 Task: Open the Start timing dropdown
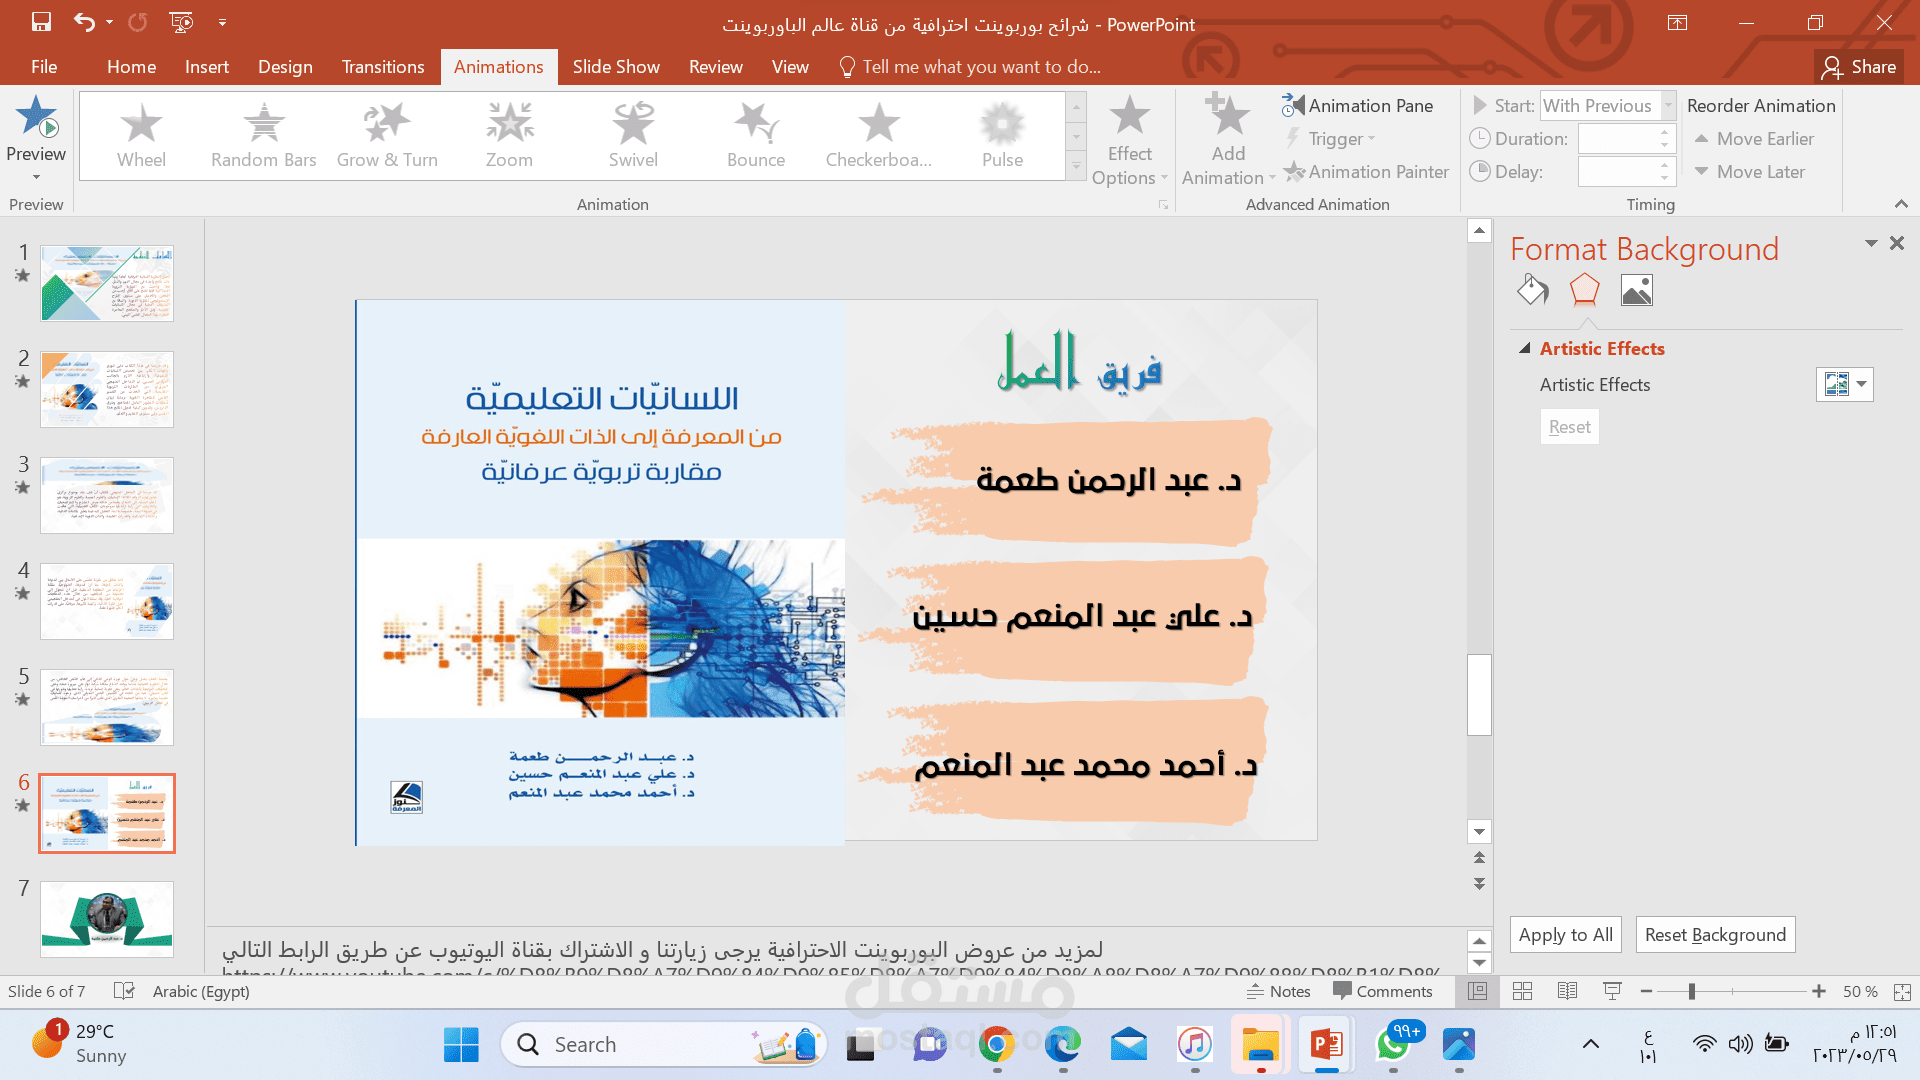[1667, 105]
